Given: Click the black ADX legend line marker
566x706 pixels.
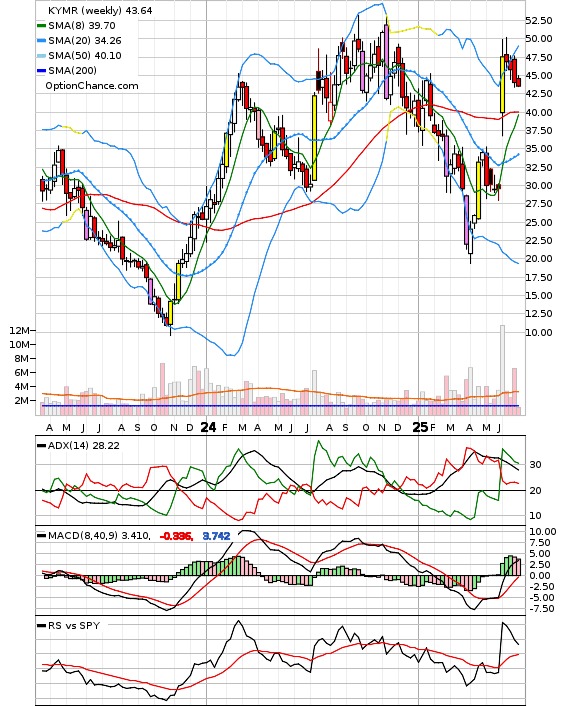Looking at the screenshot, I should pos(41,446).
